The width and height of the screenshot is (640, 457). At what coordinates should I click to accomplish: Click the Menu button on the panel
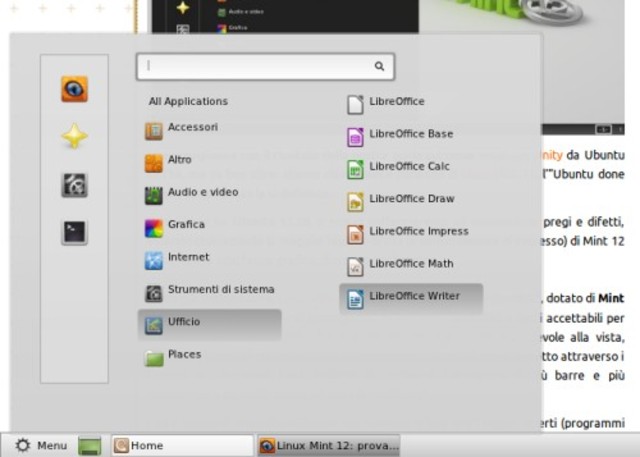click(41, 445)
